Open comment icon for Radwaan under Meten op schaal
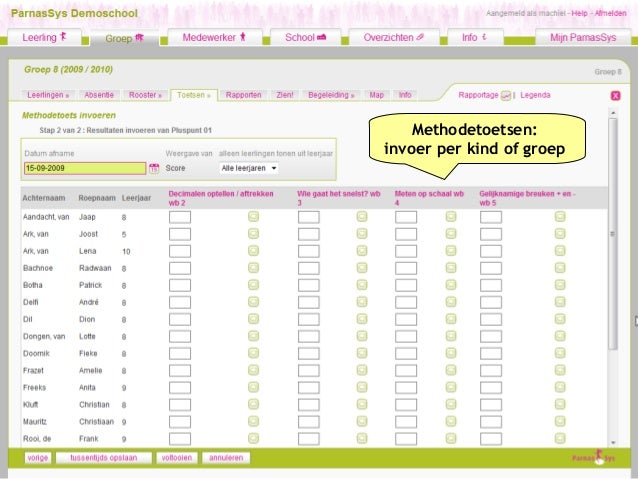The height and width of the screenshot is (479, 638). (x=451, y=268)
